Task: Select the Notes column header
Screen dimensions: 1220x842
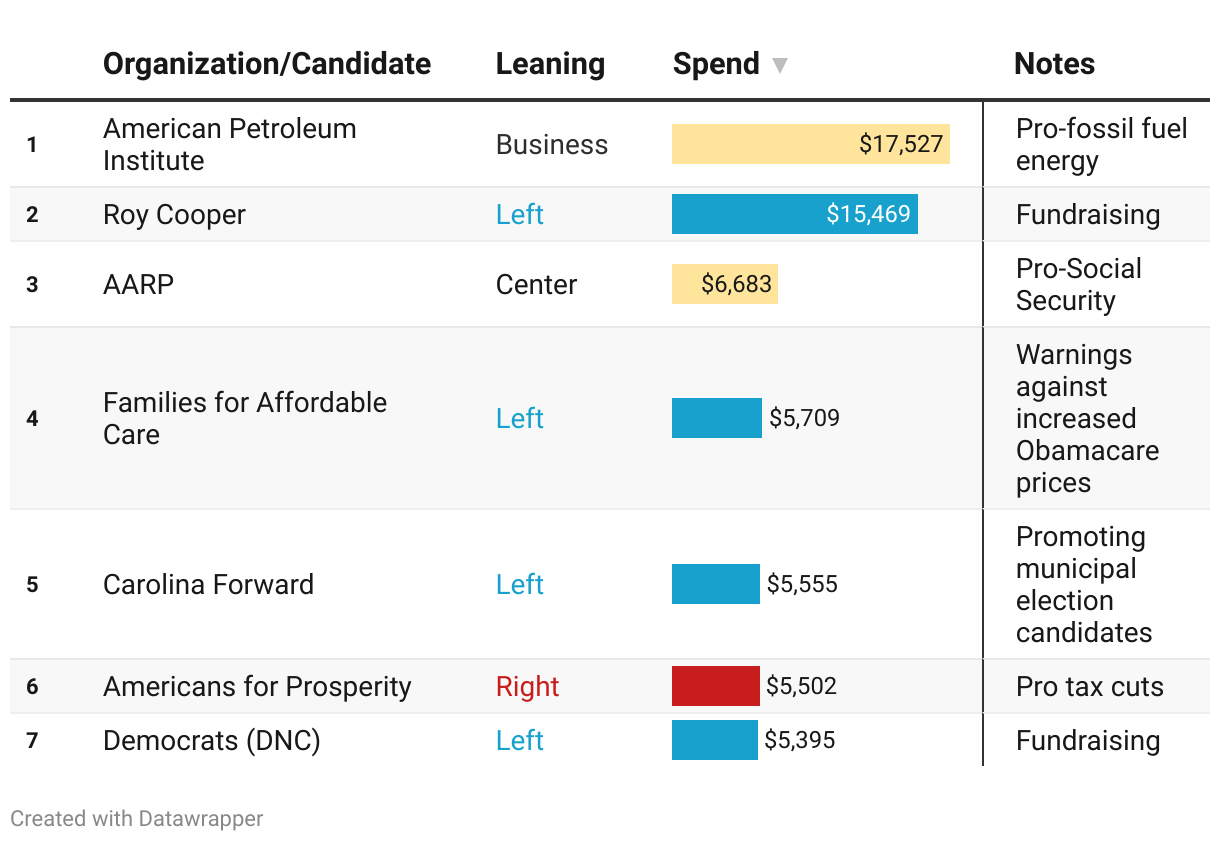Action: 1054,64
